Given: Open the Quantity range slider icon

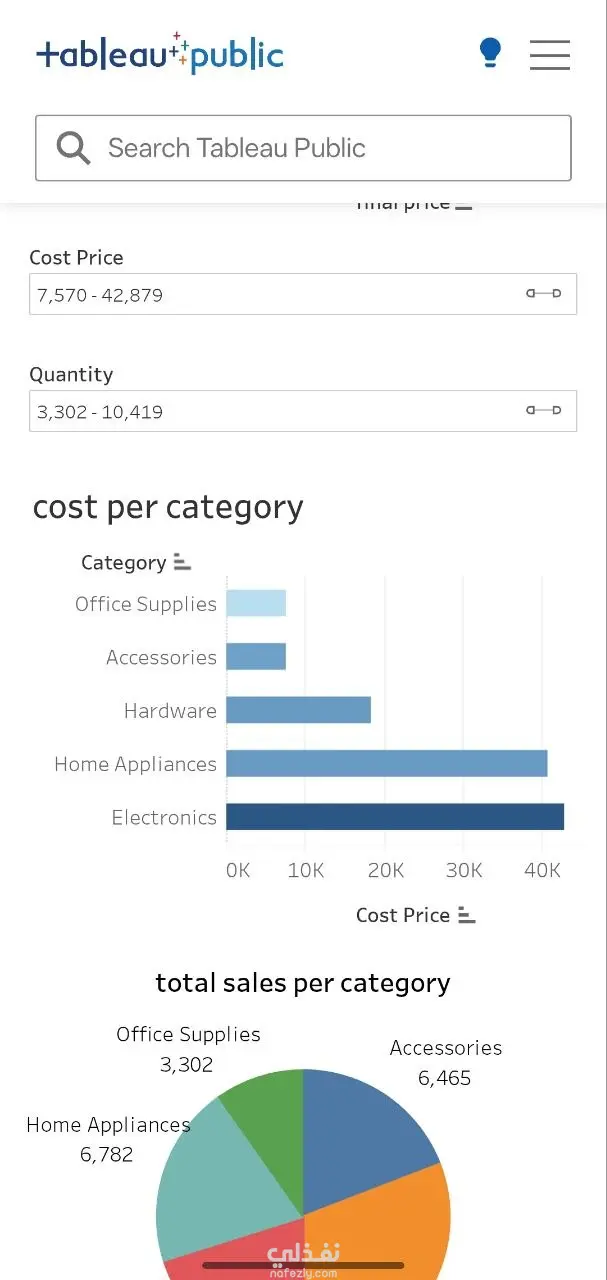Looking at the screenshot, I should coord(544,411).
